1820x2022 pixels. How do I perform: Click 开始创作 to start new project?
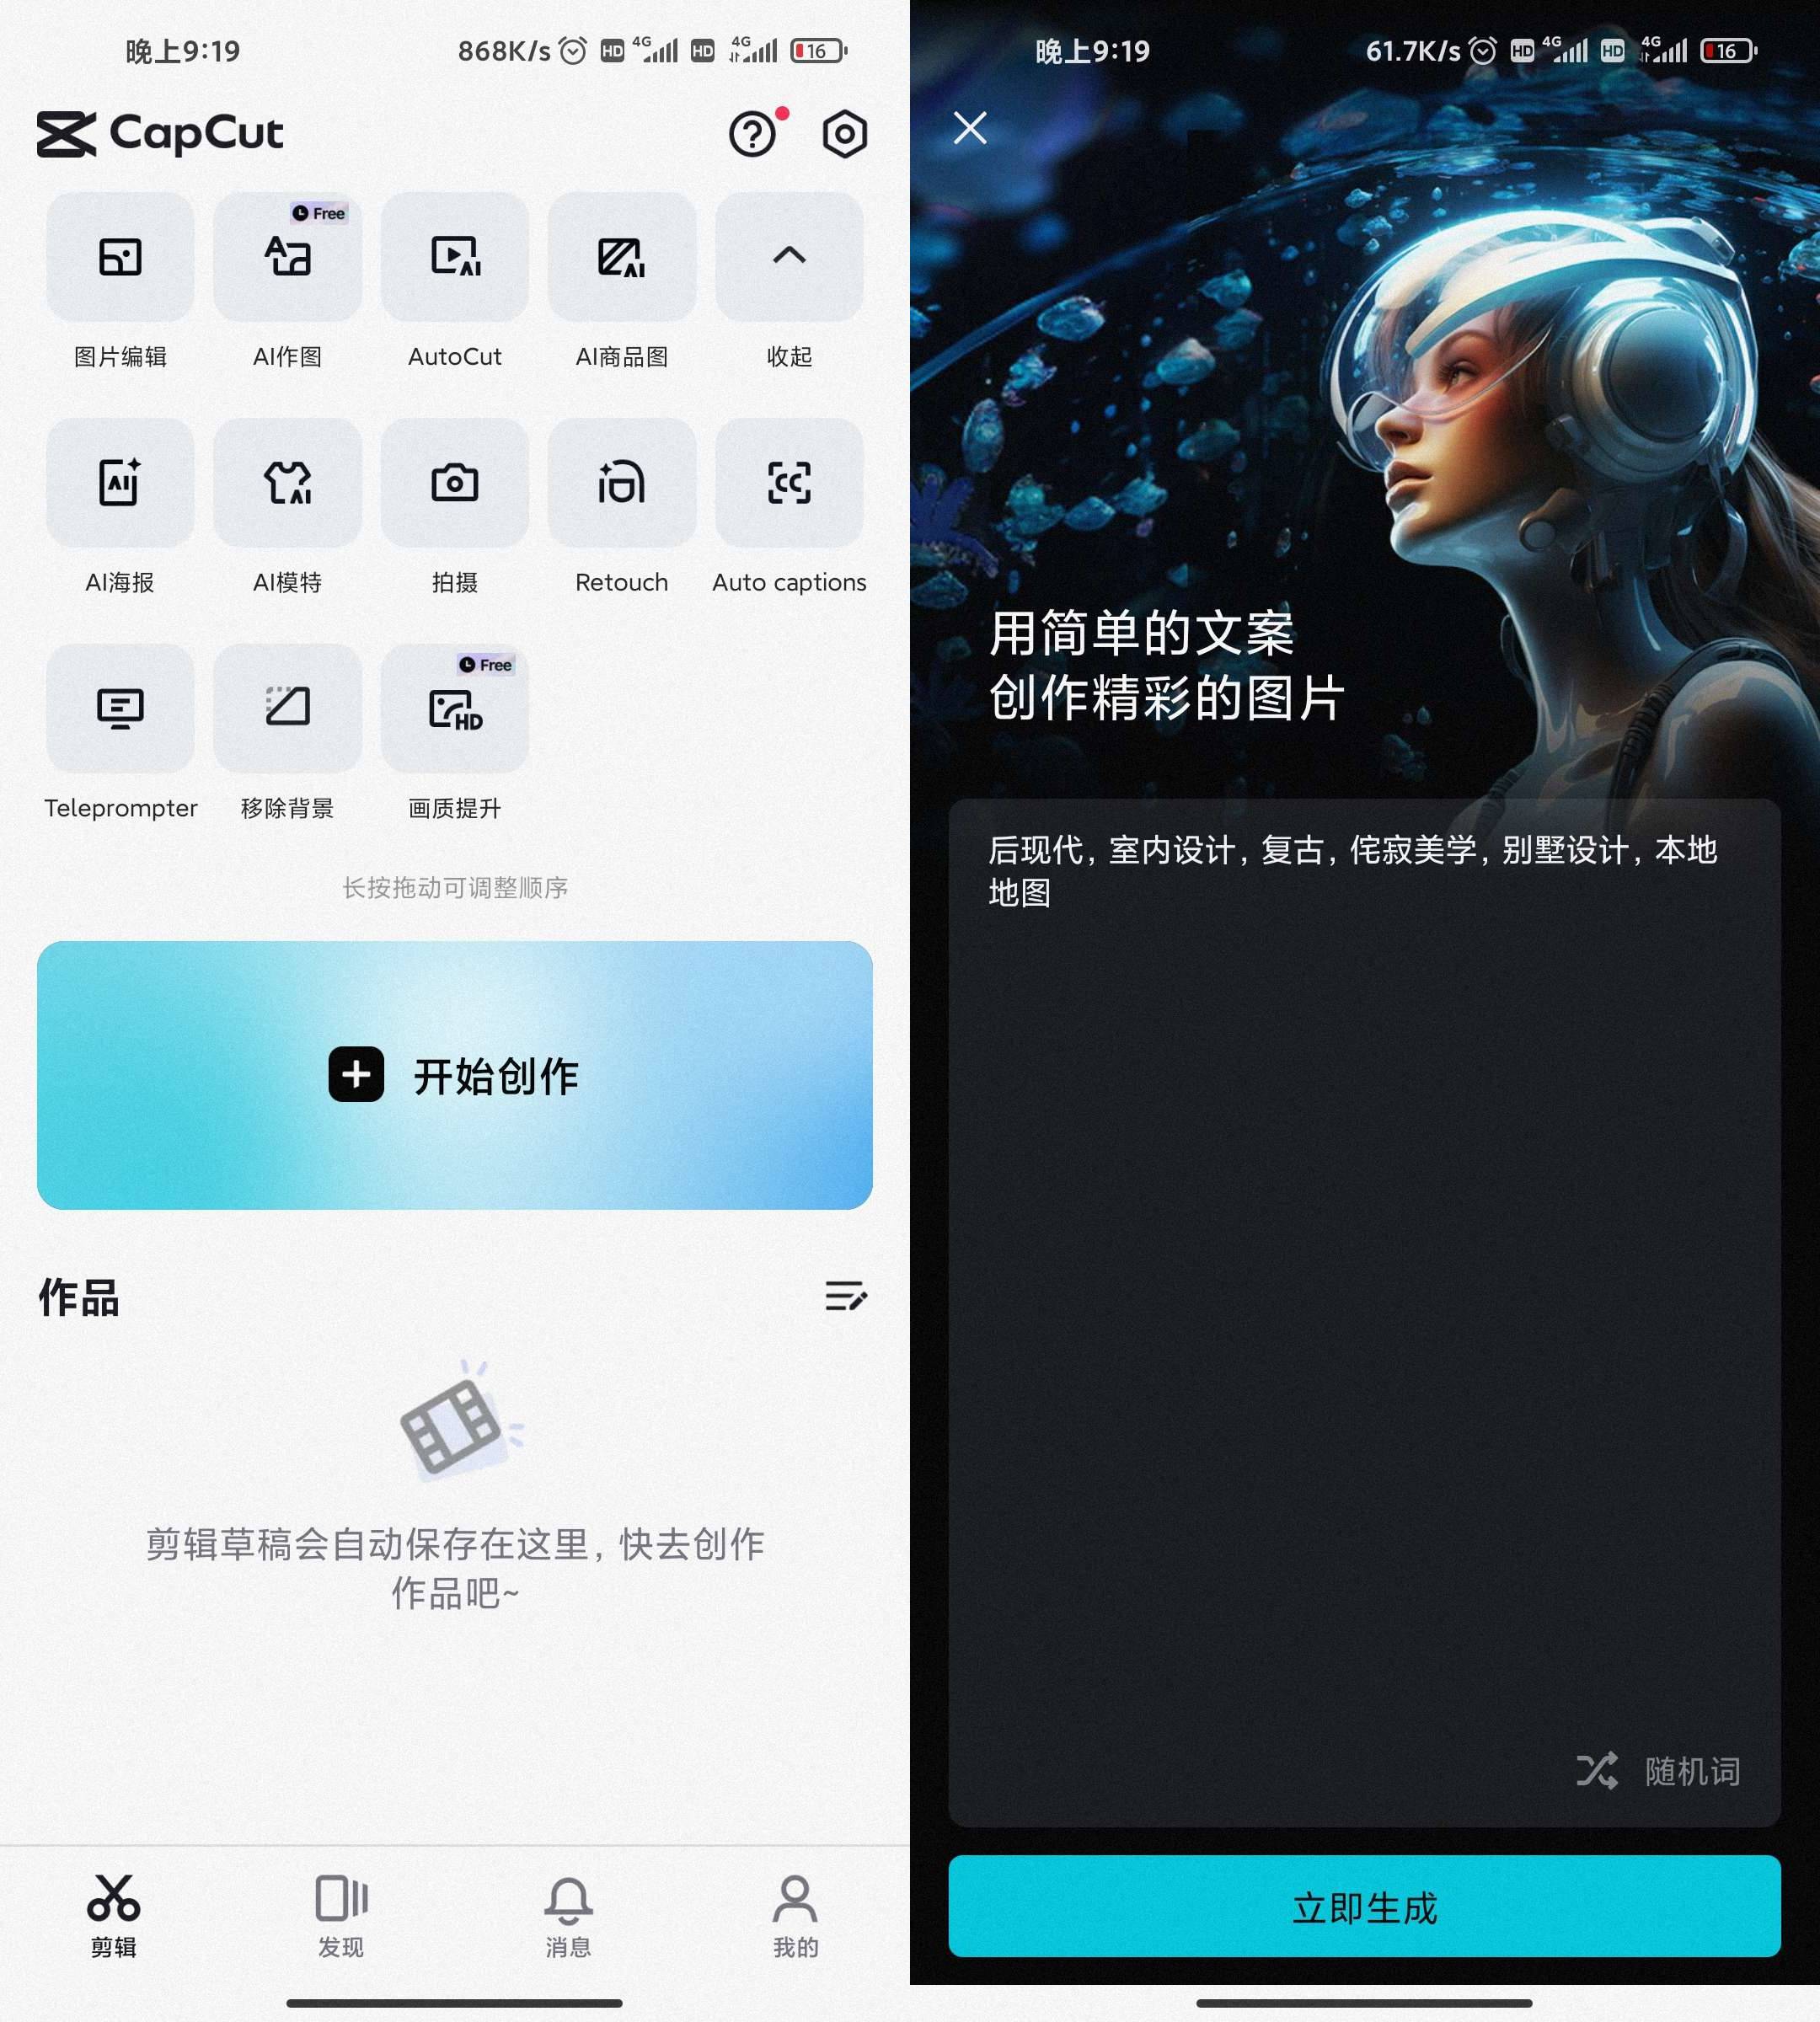coord(455,1075)
